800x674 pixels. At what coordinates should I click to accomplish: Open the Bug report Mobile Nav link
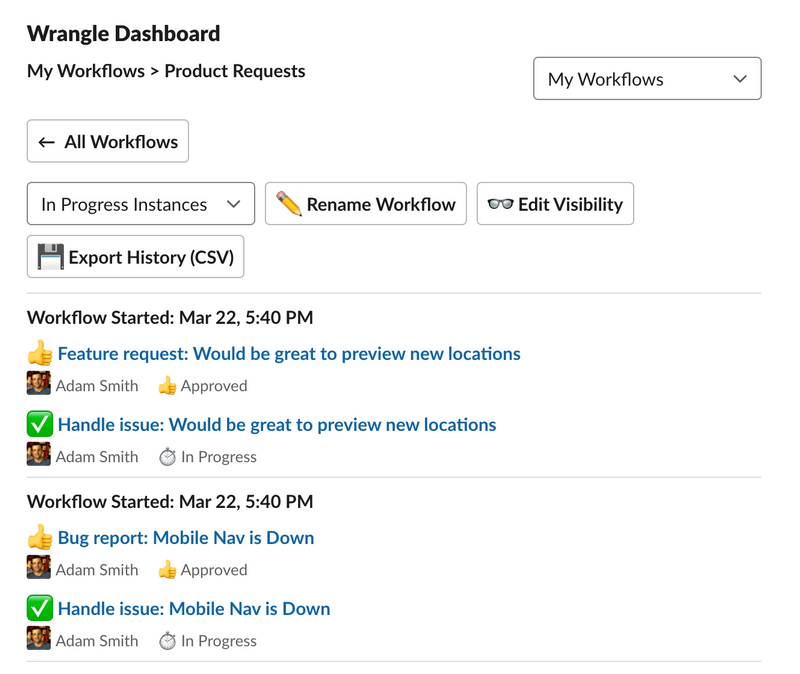tap(185, 537)
